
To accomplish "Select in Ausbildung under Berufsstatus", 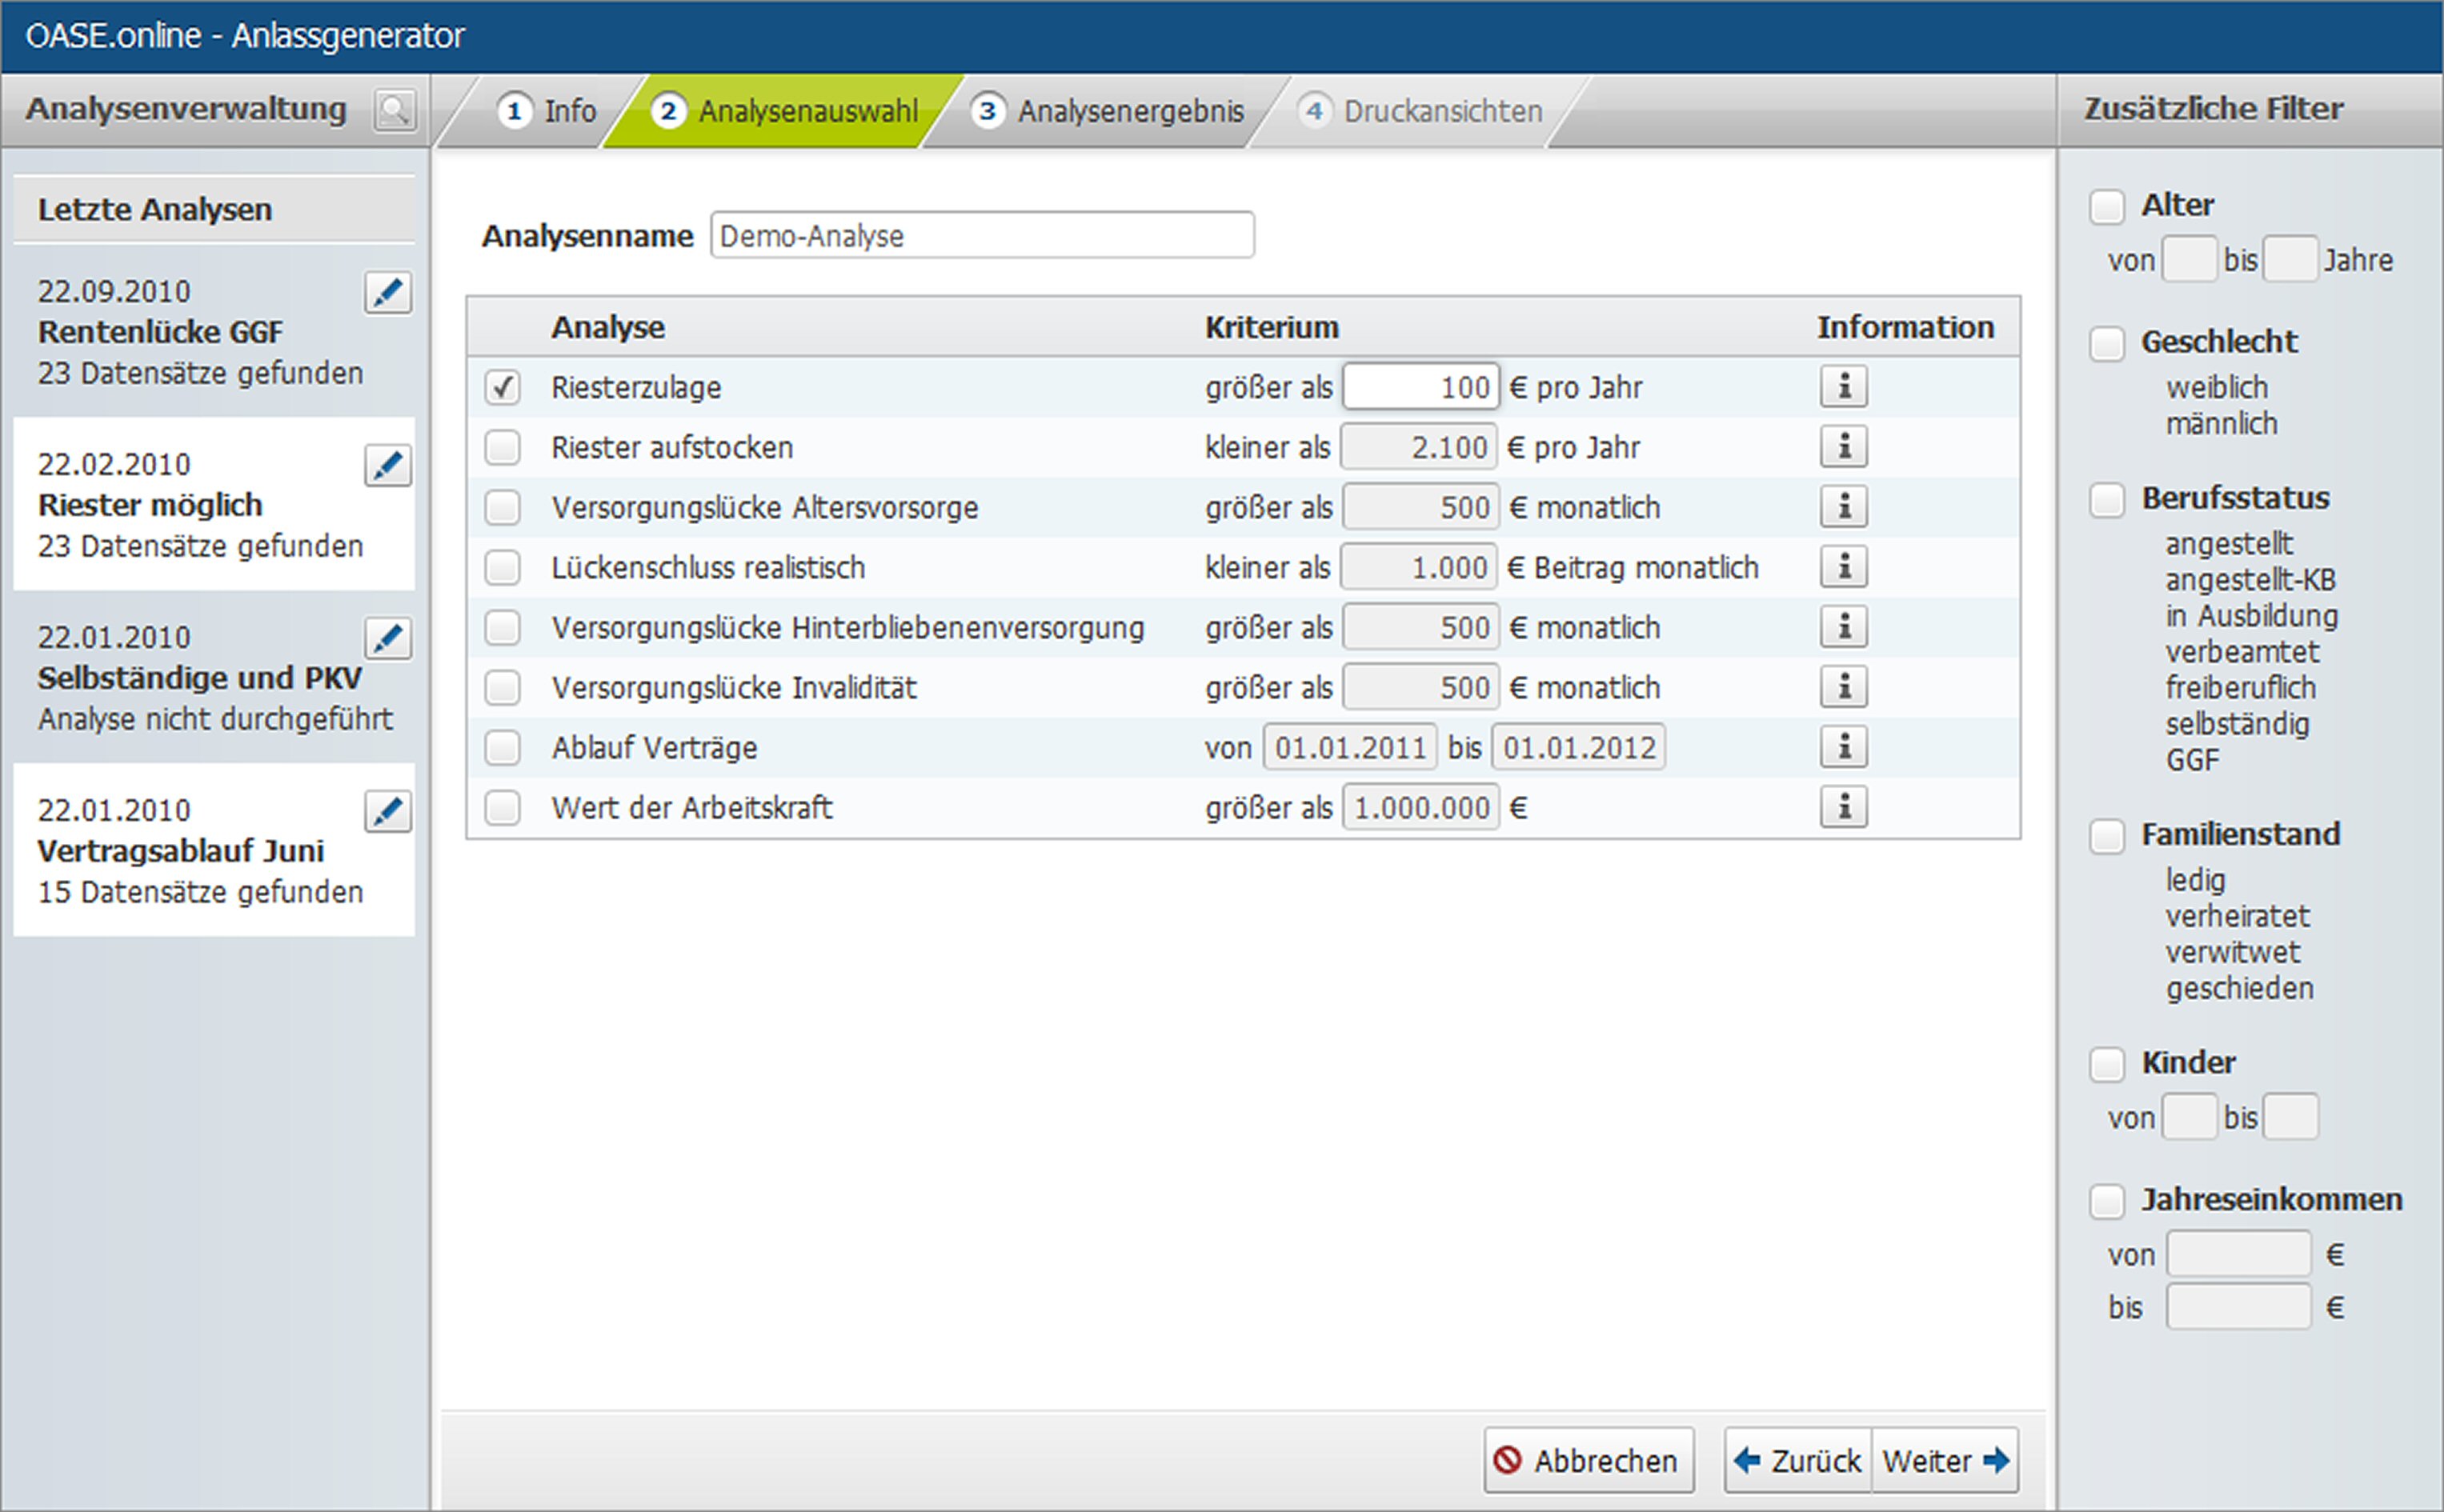I will pyautogui.click(x=2252, y=616).
